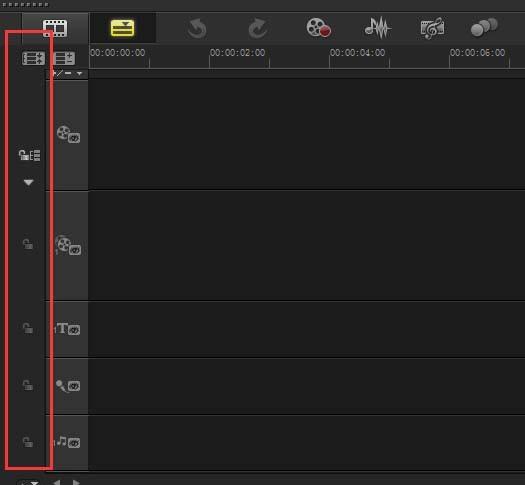Select the yellow Timeline View button

[123, 28]
